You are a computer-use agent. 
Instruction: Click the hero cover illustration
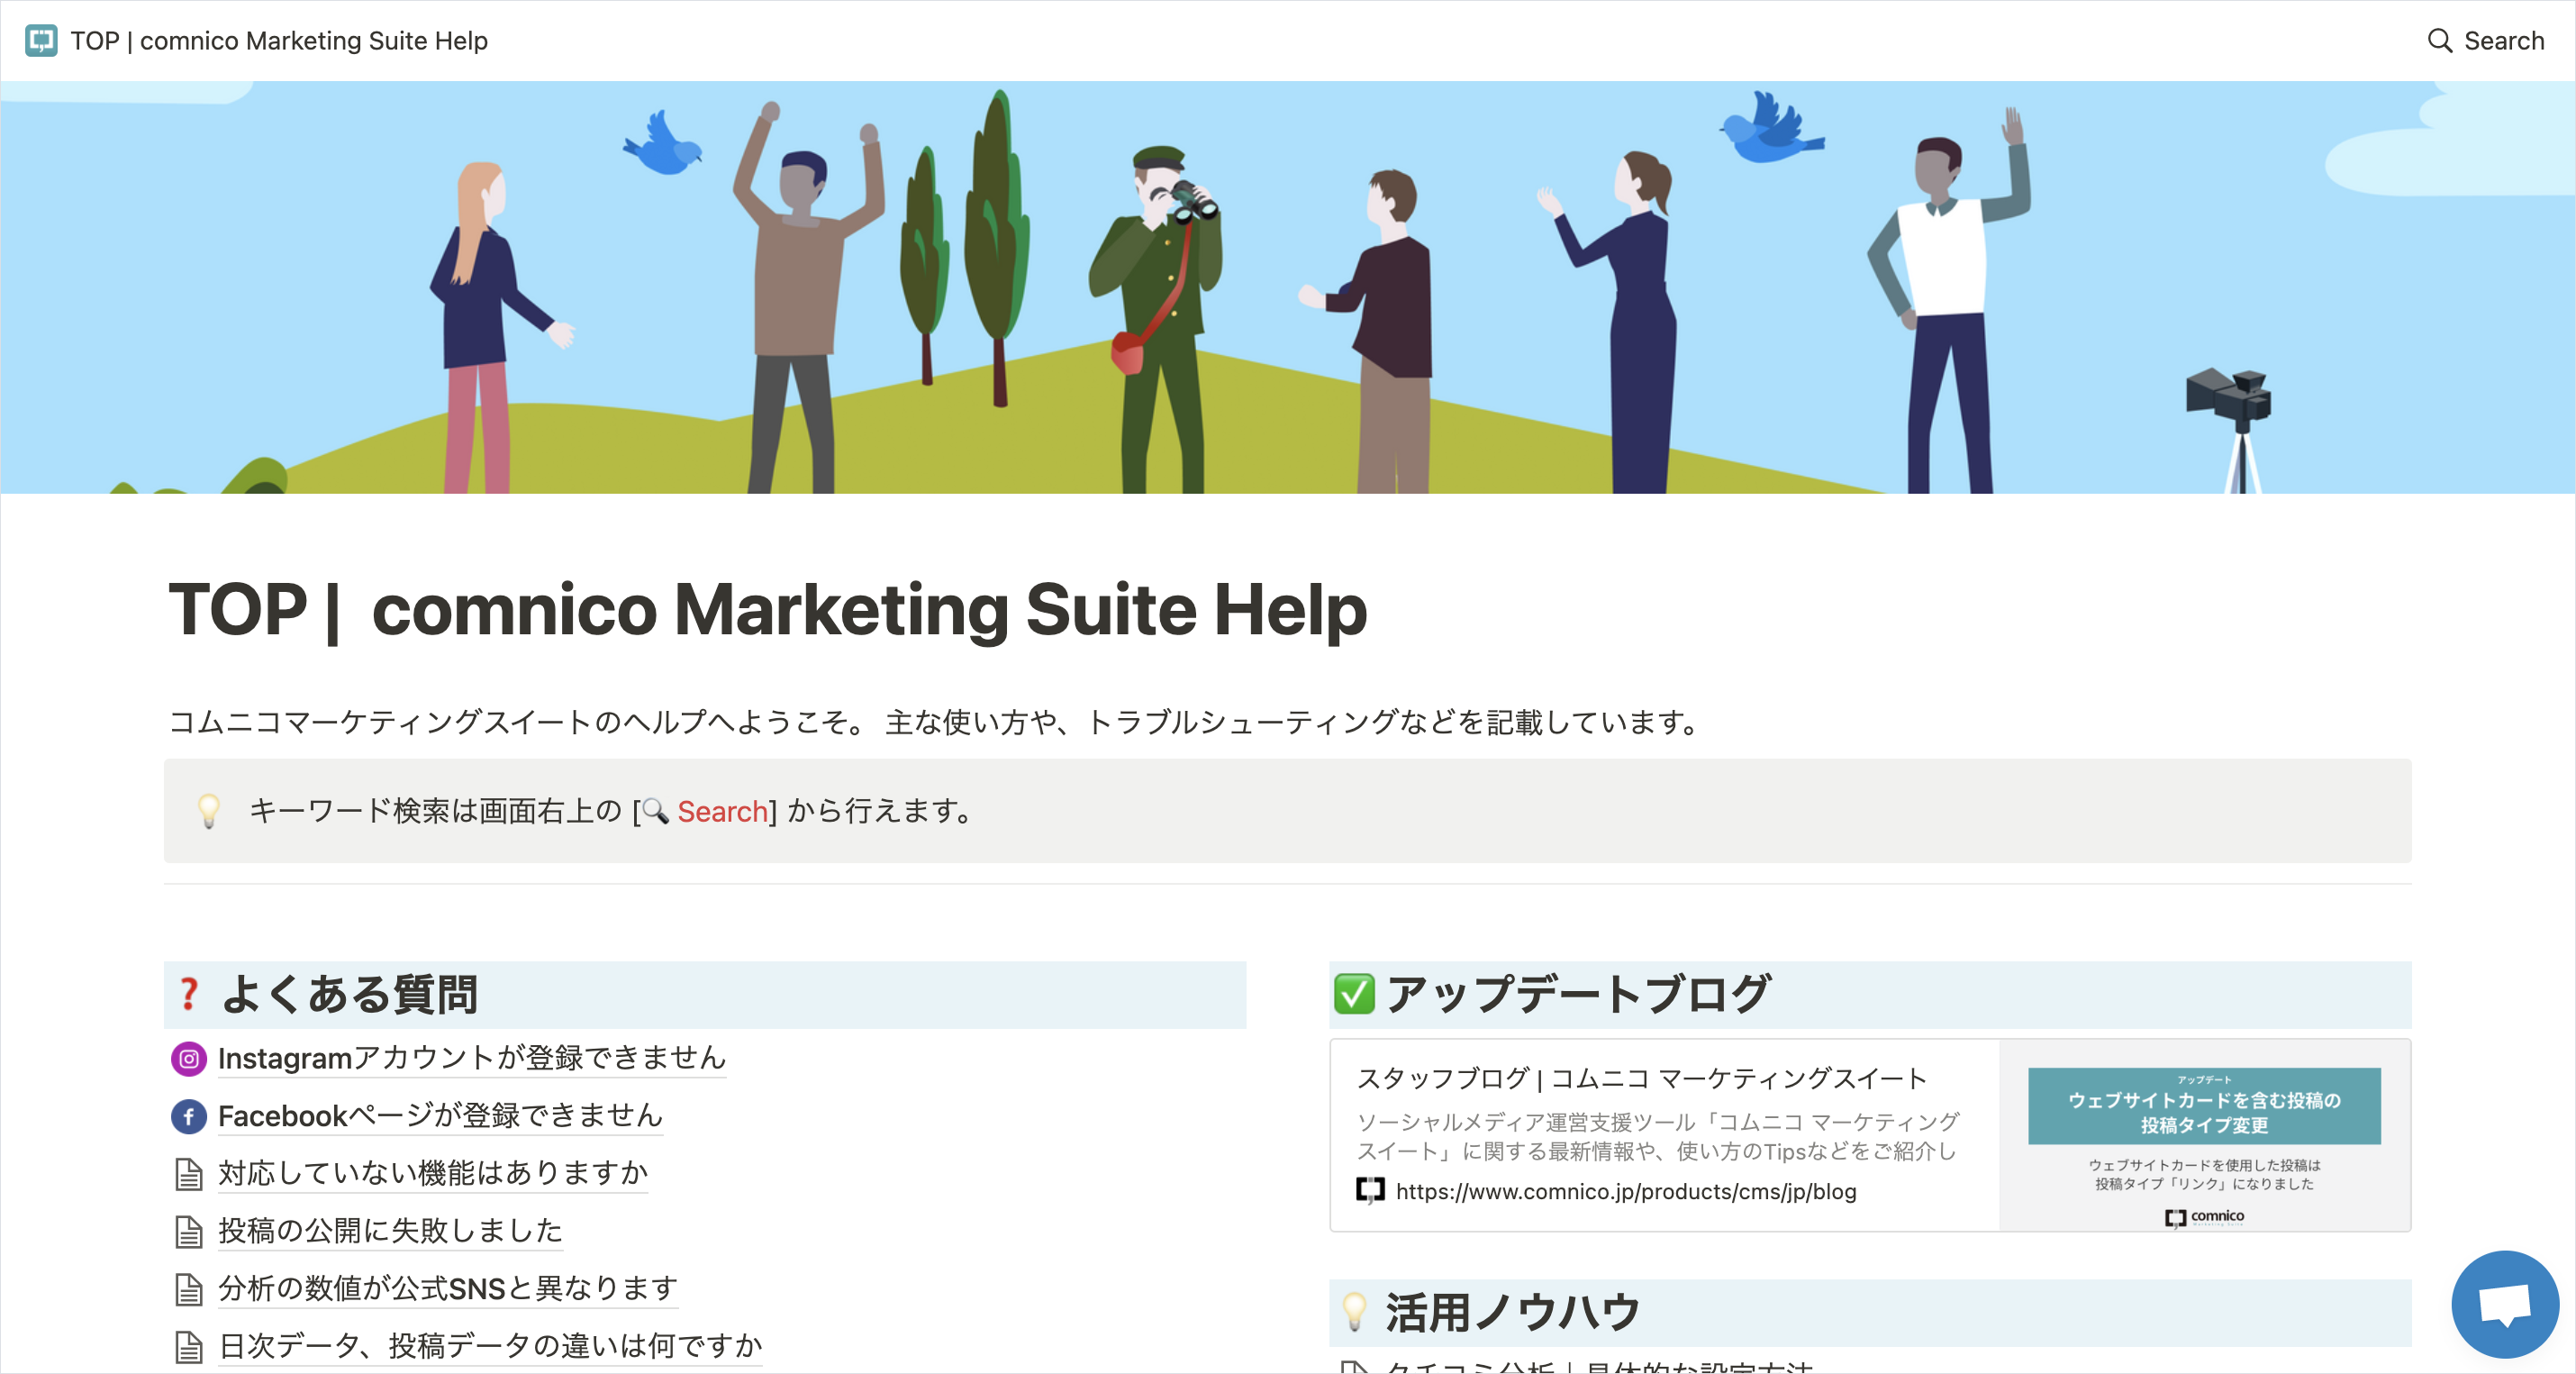coord(1288,287)
